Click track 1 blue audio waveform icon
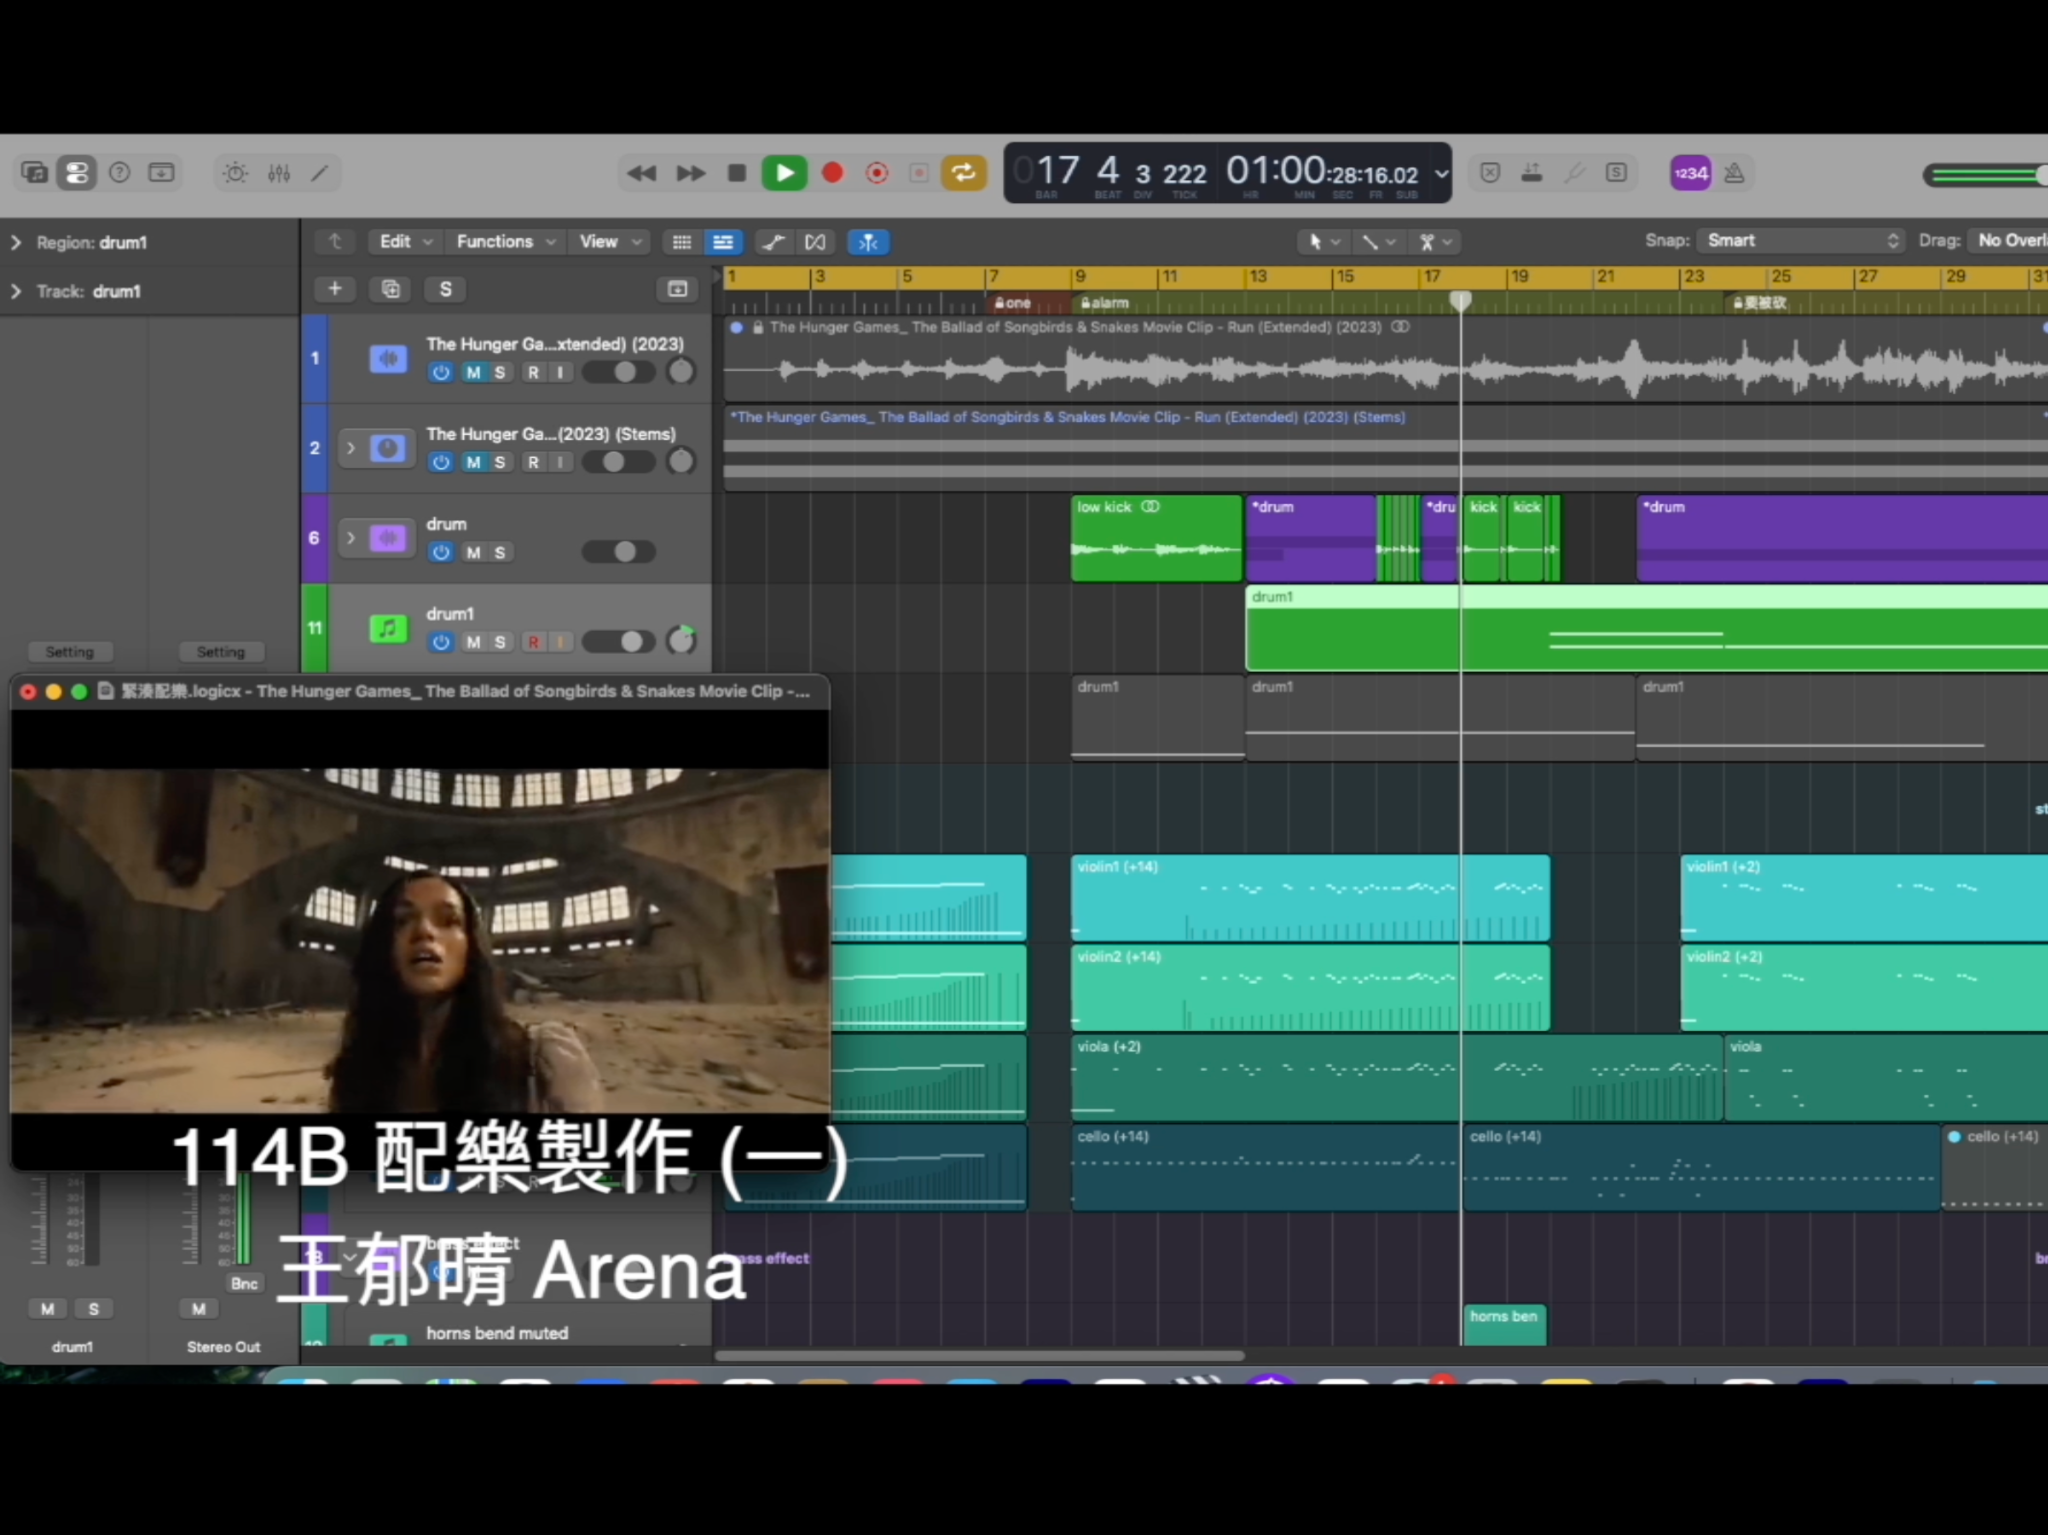The image size is (2048, 1535). pos(388,358)
